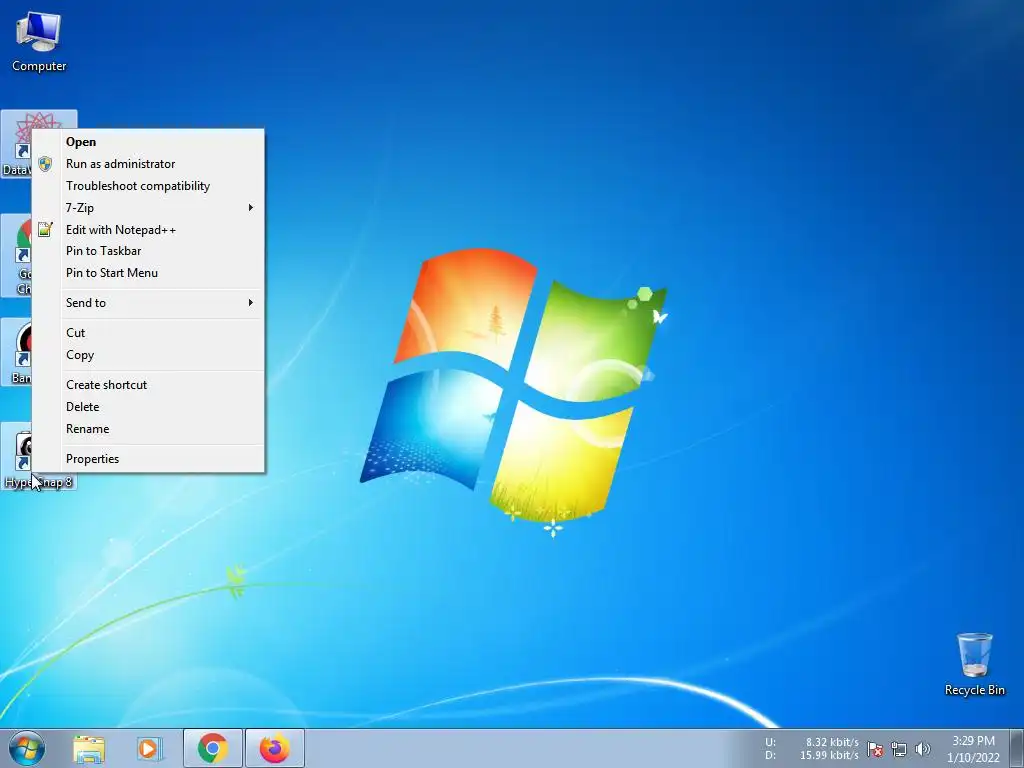Open Firefox on the taskbar
The width and height of the screenshot is (1024, 768).
click(x=275, y=748)
